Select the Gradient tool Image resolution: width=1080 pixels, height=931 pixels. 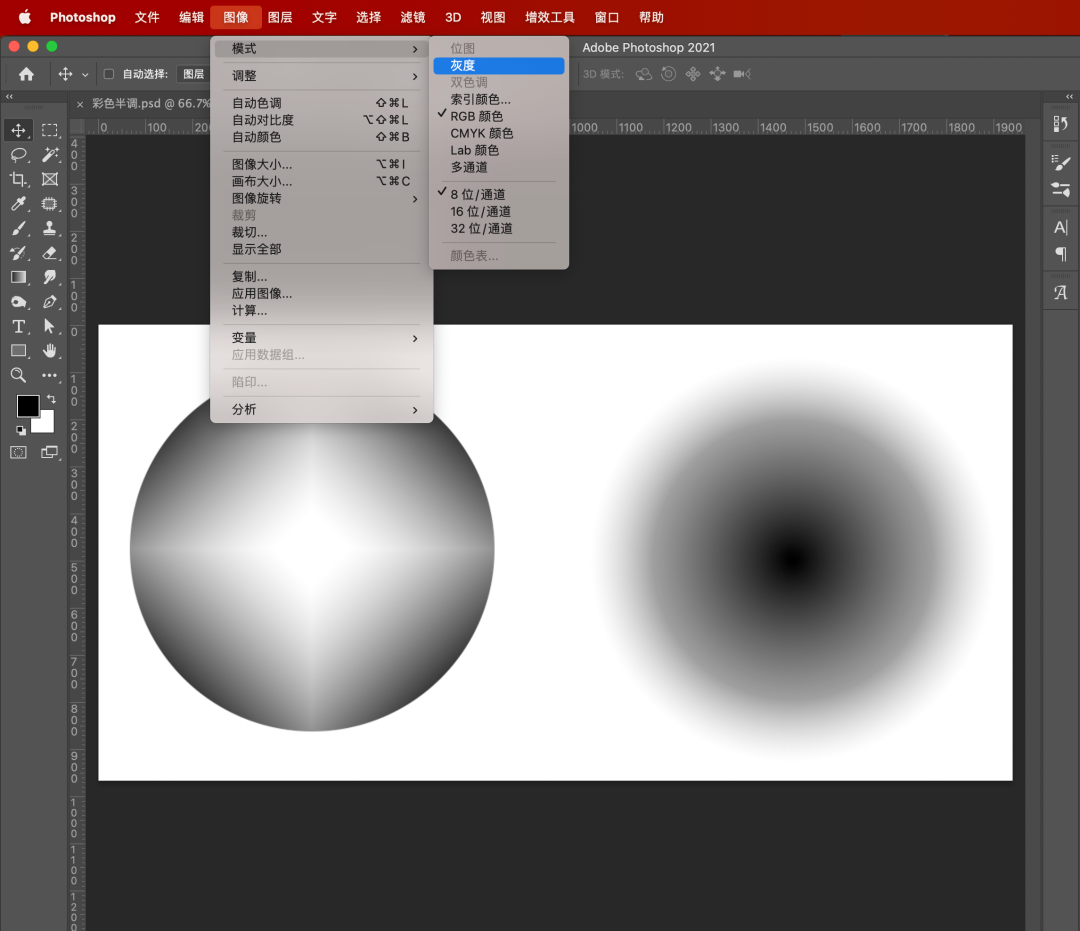pyautogui.click(x=18, y=277)
